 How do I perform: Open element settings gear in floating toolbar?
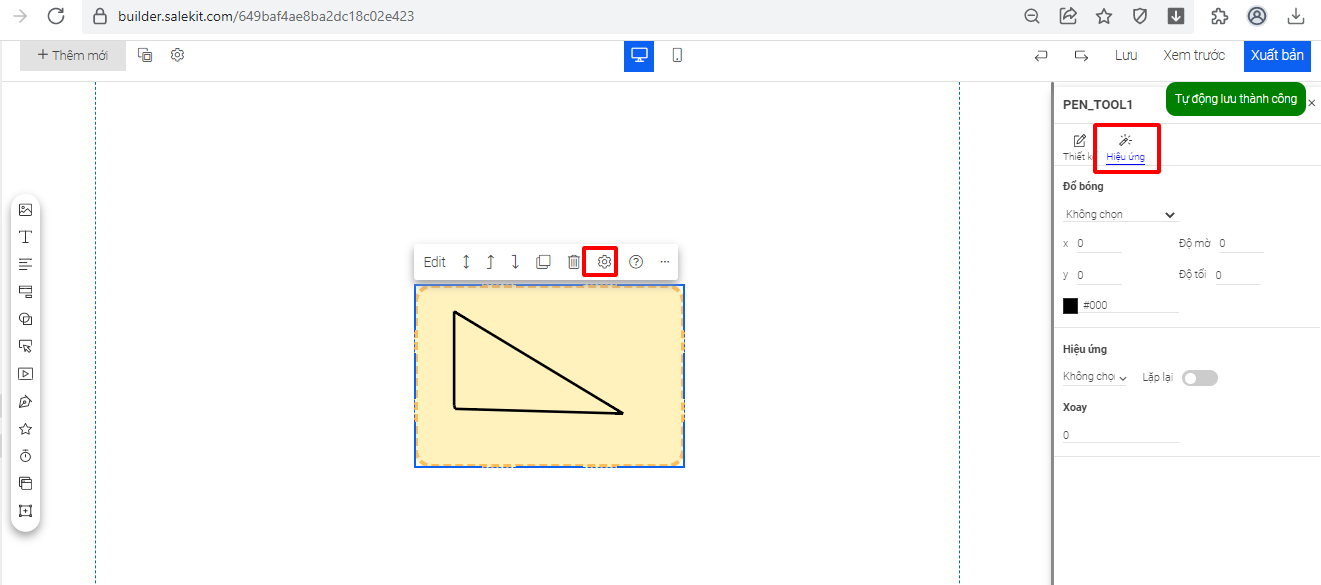pos(604,262)
